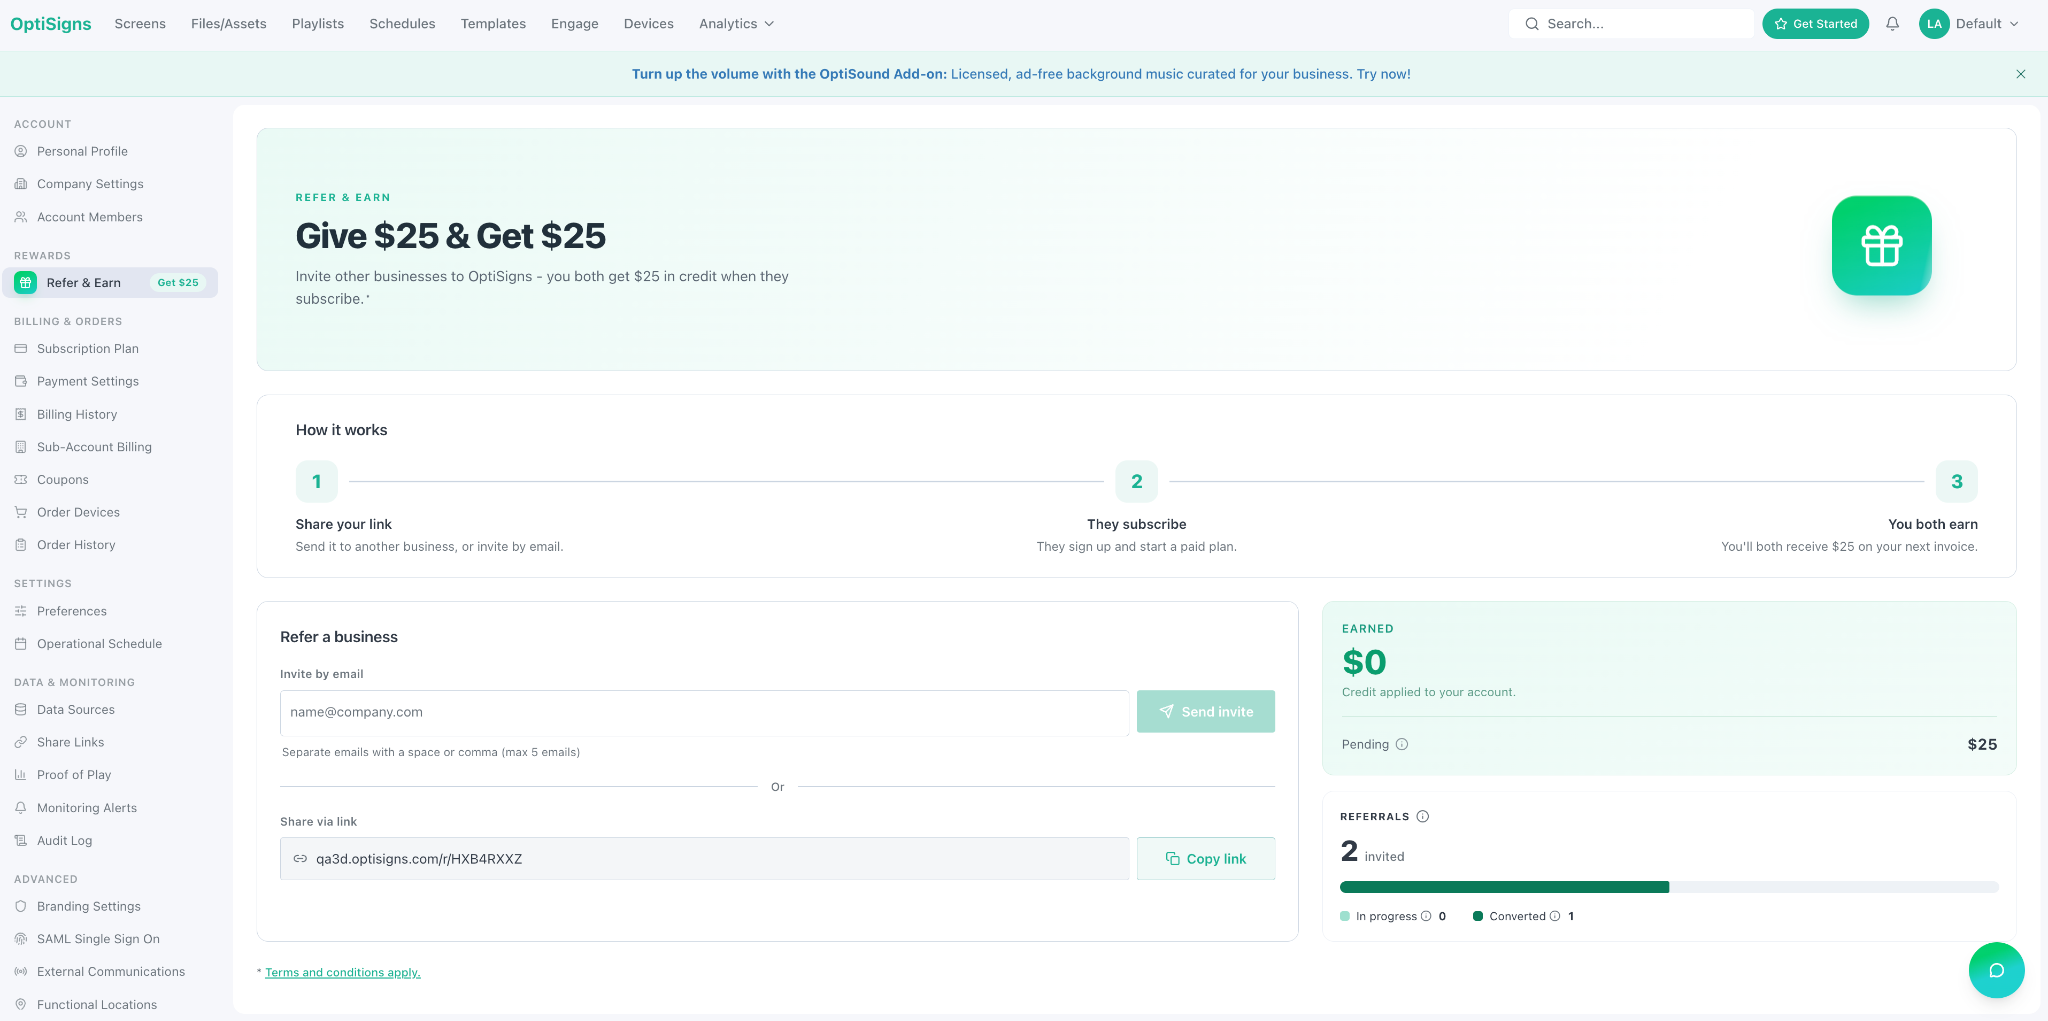Open Files/Assets in top navigation
Screen dimensions: 2048x1021
(229, 24)
